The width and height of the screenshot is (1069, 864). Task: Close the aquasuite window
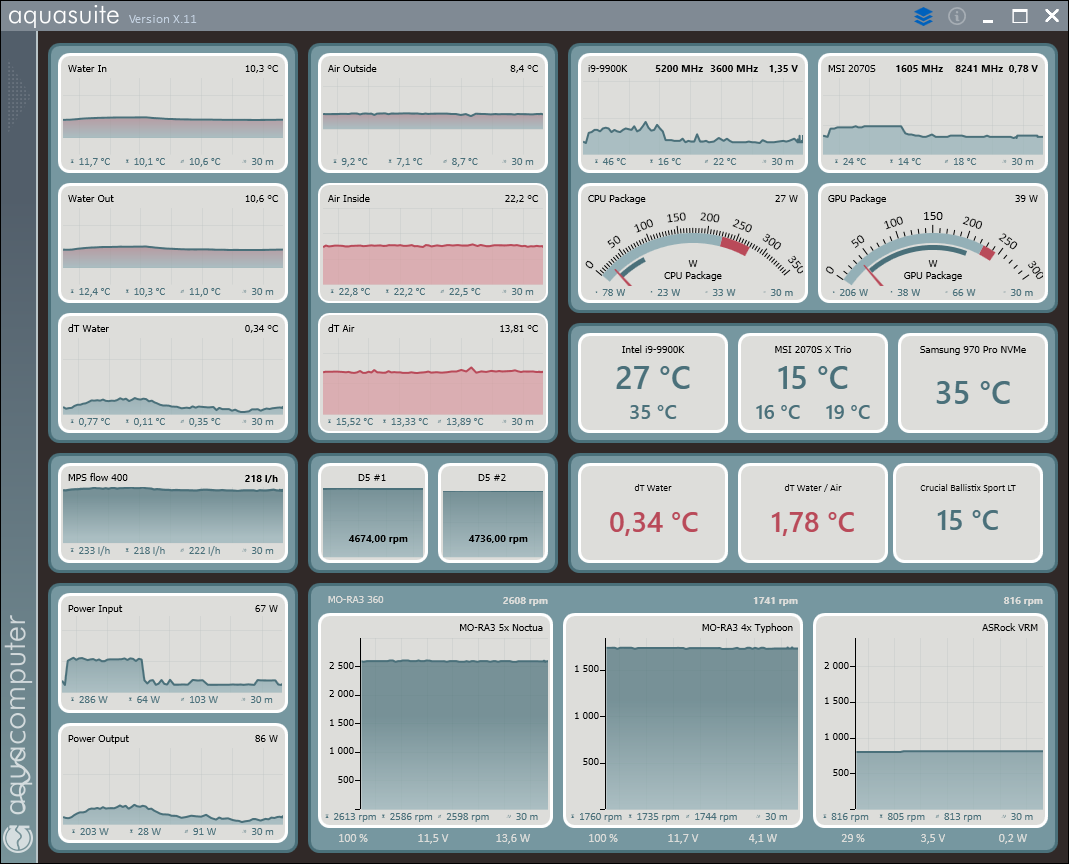[1052, 16]
